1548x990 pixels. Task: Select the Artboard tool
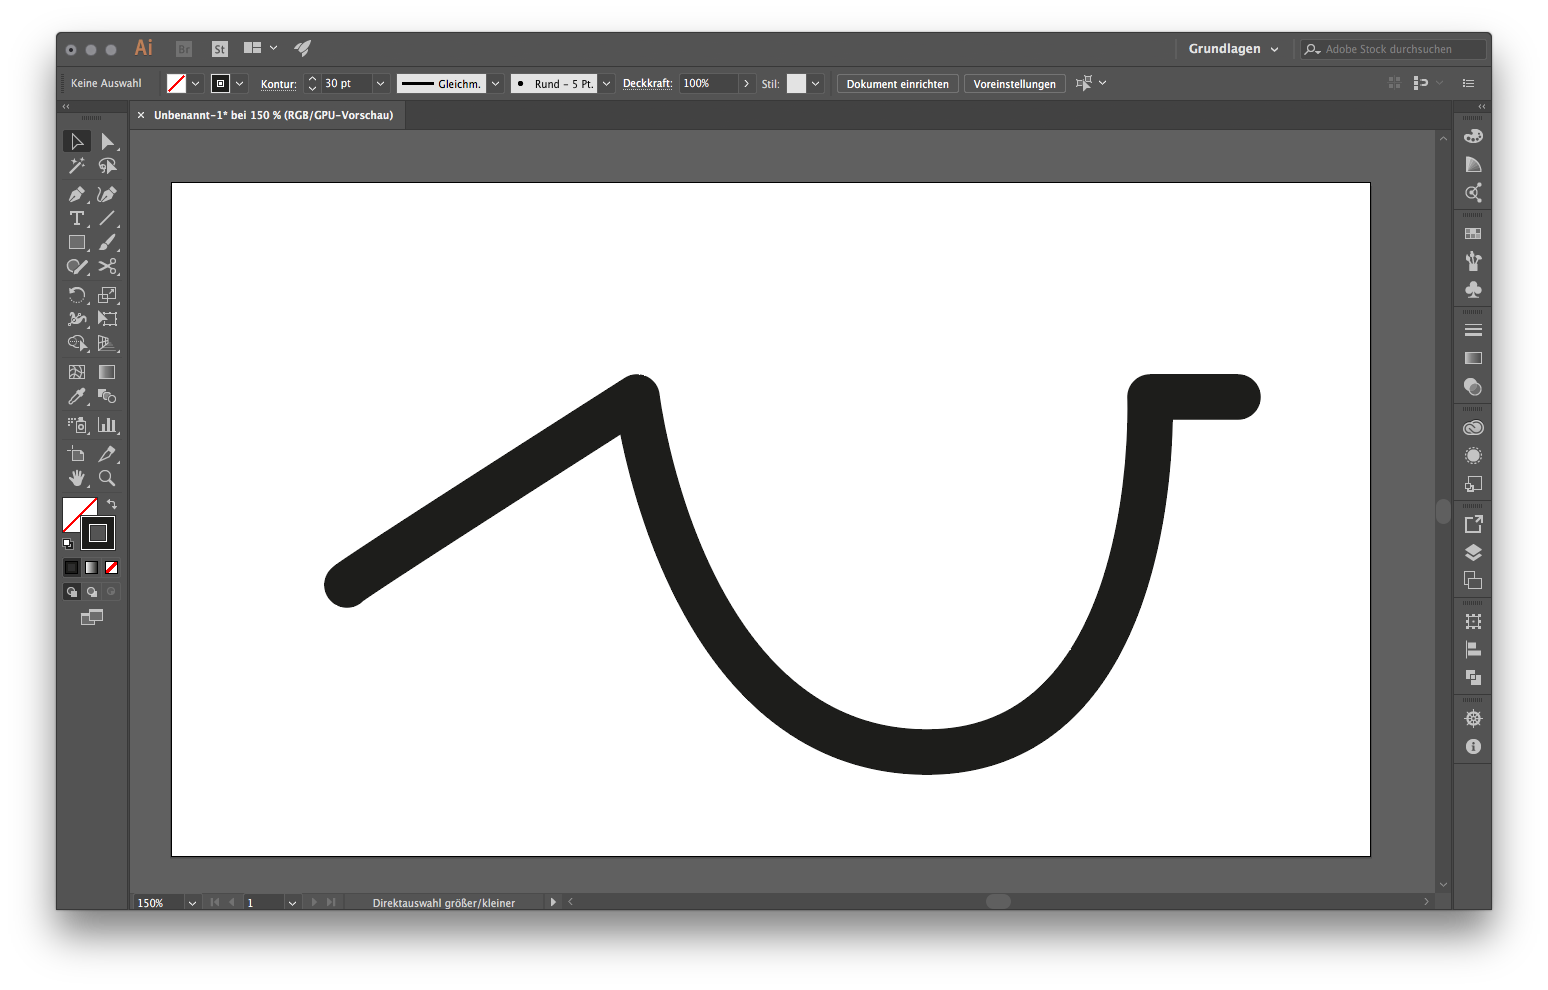tap(77, 454)
